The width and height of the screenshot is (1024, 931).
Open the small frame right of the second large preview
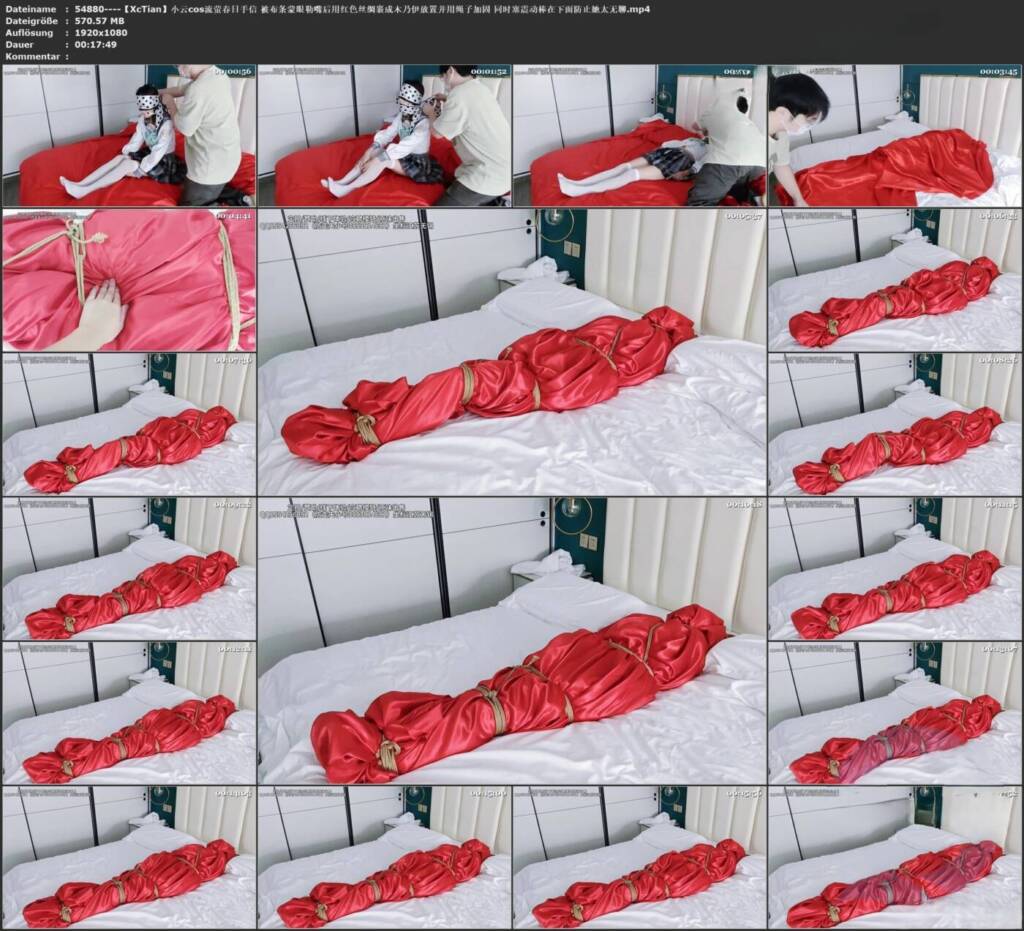coord(895,569)
